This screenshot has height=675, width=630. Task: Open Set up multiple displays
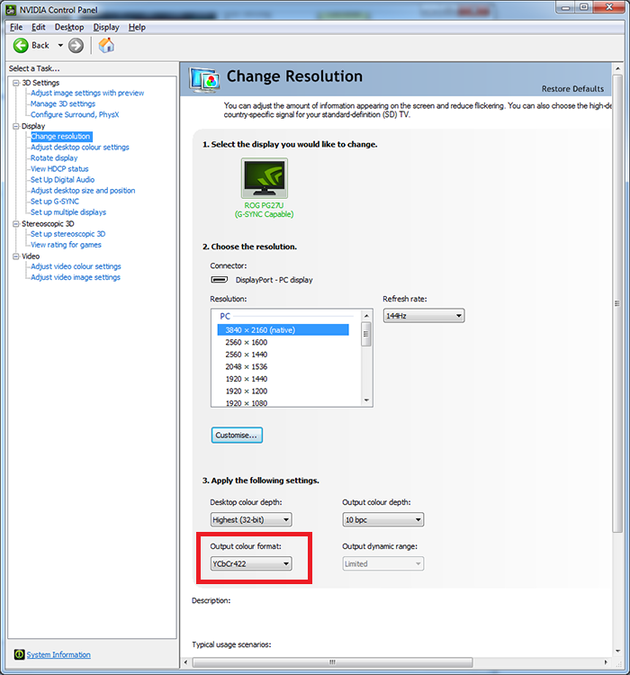(68, 212)
